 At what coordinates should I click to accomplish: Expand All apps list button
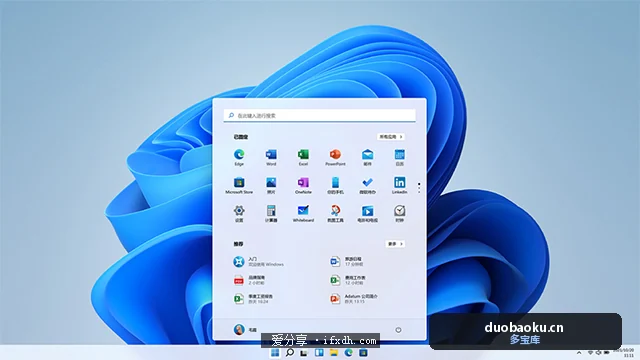[x=391, y=137]
